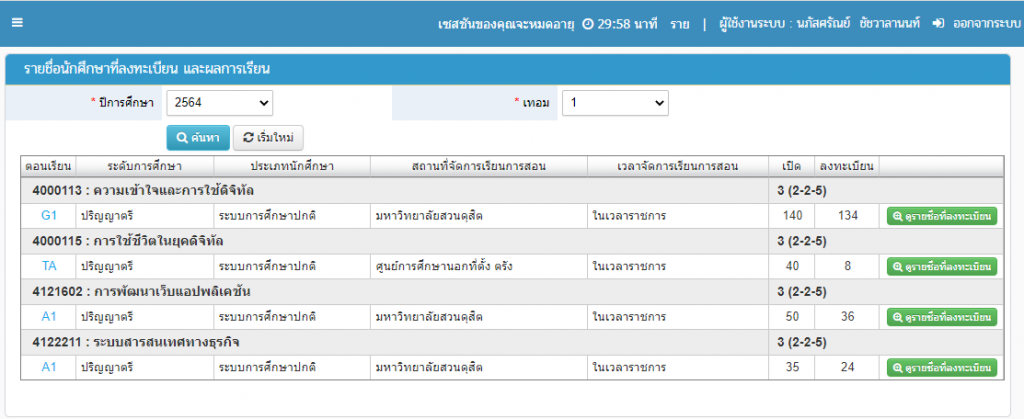
Task: View registered student list for course 4121602
Action: (x=942, y=317)
